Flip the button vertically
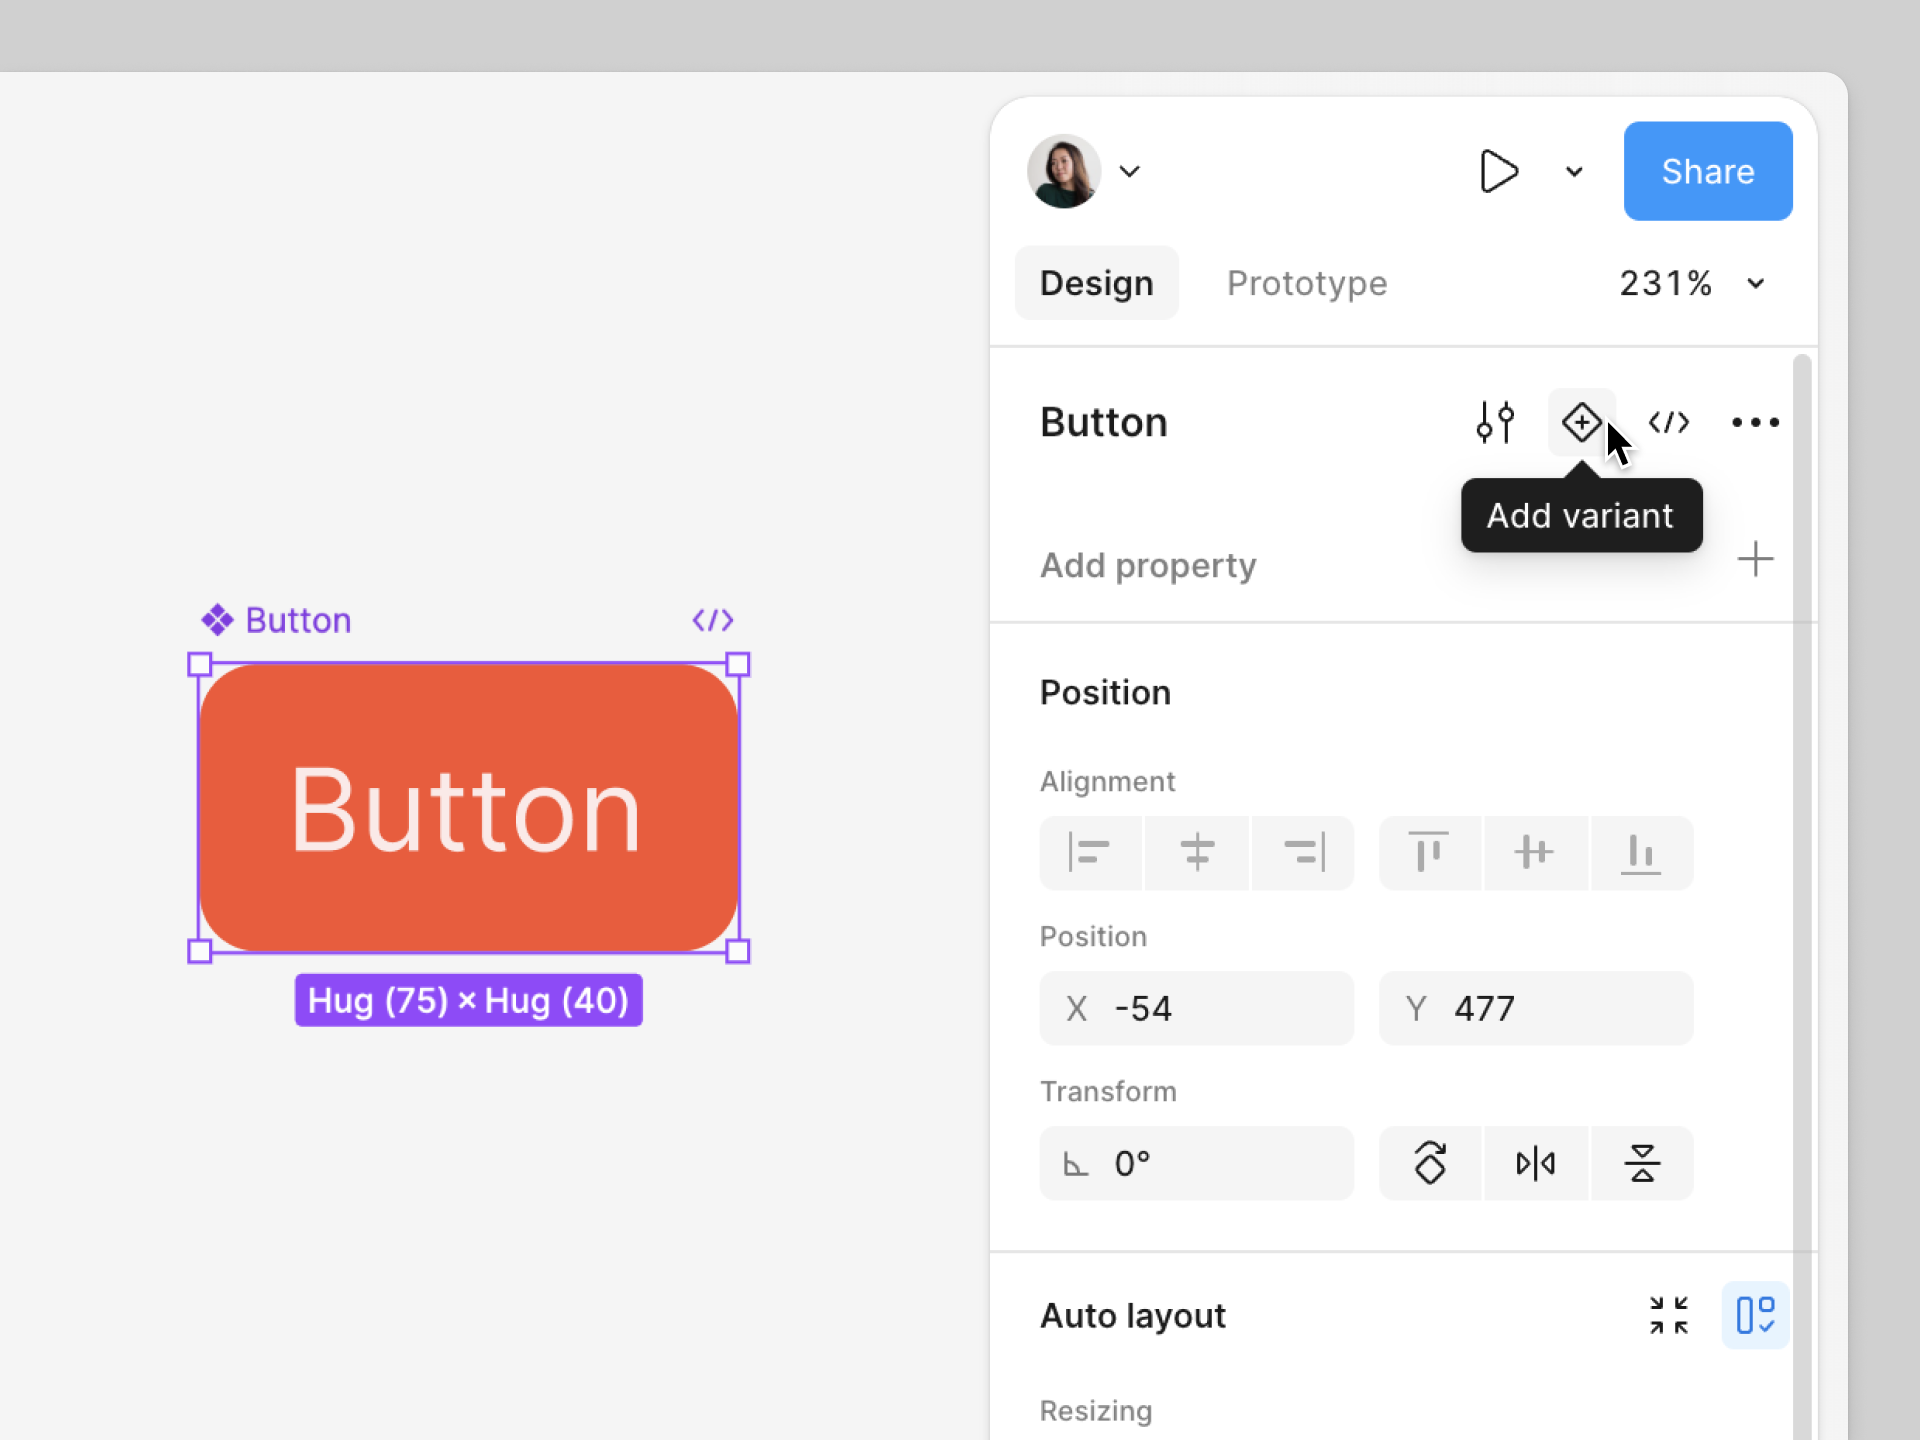 point(1642,1163)
